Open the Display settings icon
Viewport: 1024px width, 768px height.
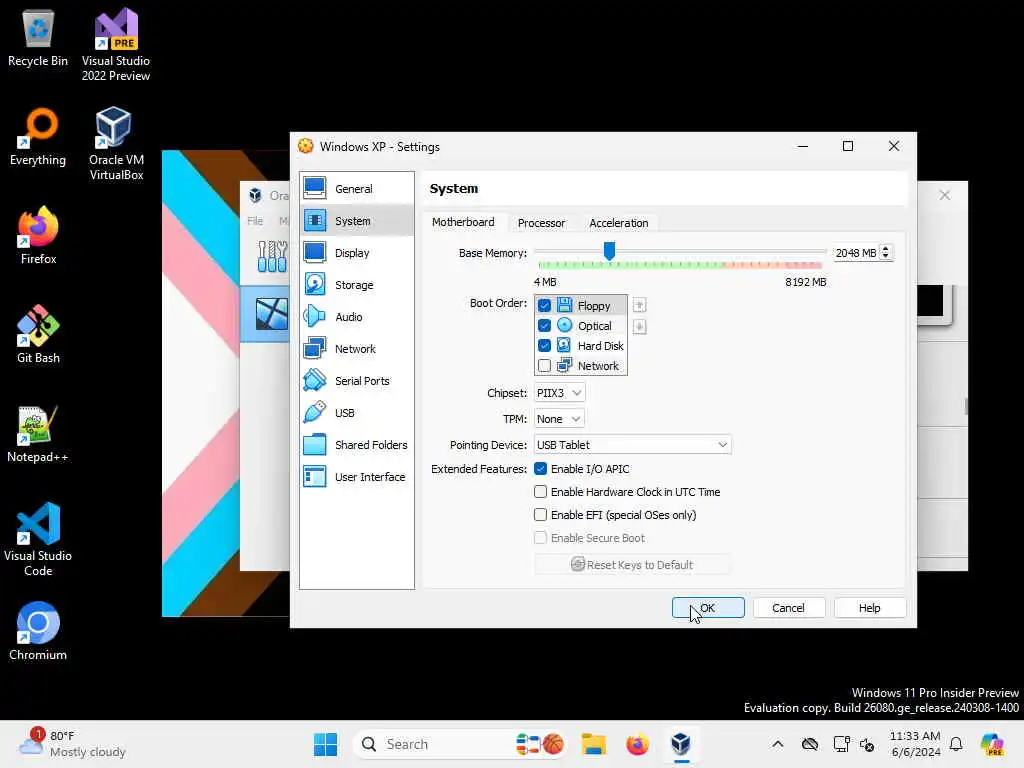(x=315, y=252)
